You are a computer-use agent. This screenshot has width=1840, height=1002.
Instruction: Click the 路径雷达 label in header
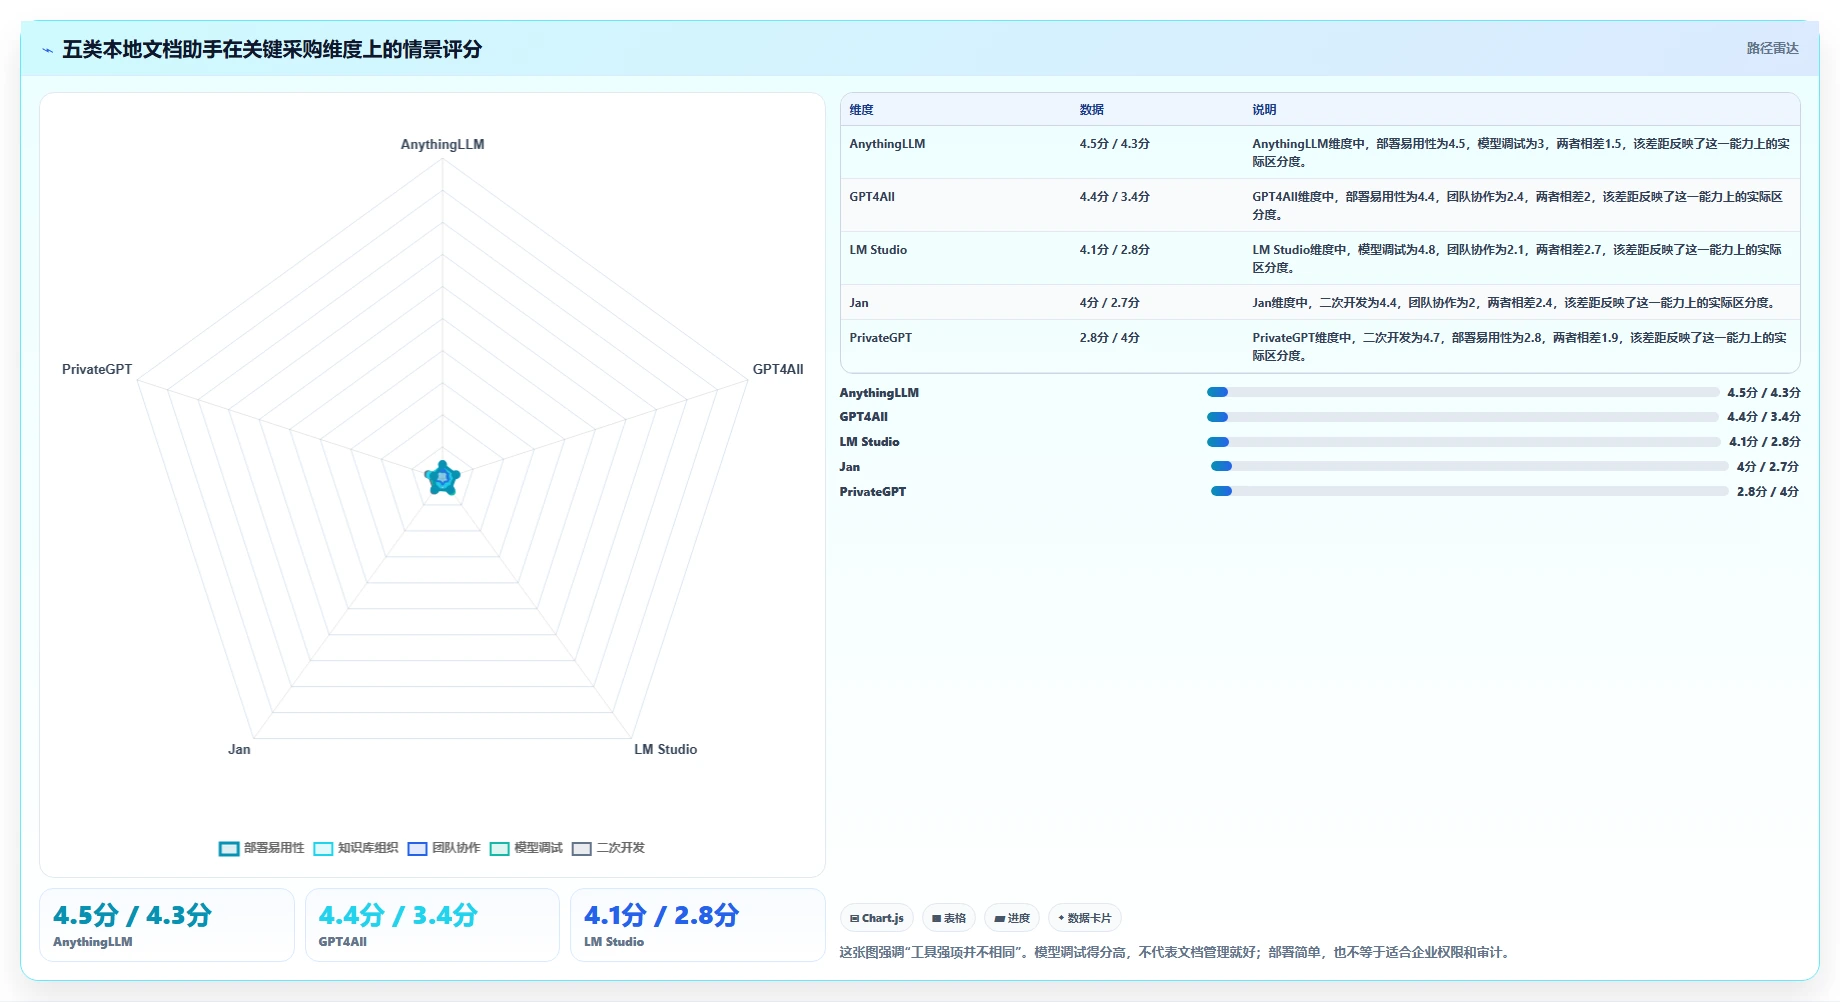click(x=1772, y=48)
